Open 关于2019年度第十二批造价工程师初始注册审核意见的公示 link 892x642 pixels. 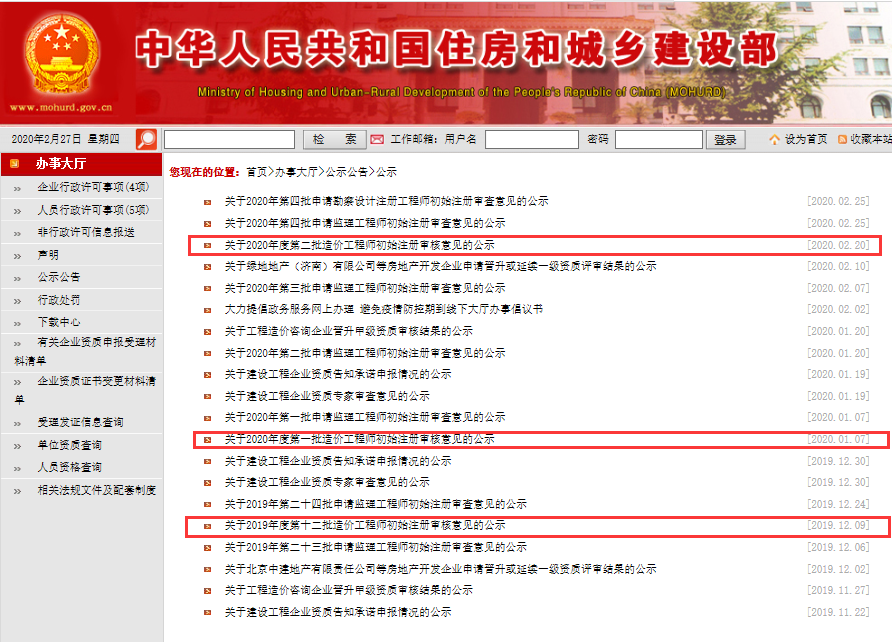pyautogui.click(x=364, y=525)
